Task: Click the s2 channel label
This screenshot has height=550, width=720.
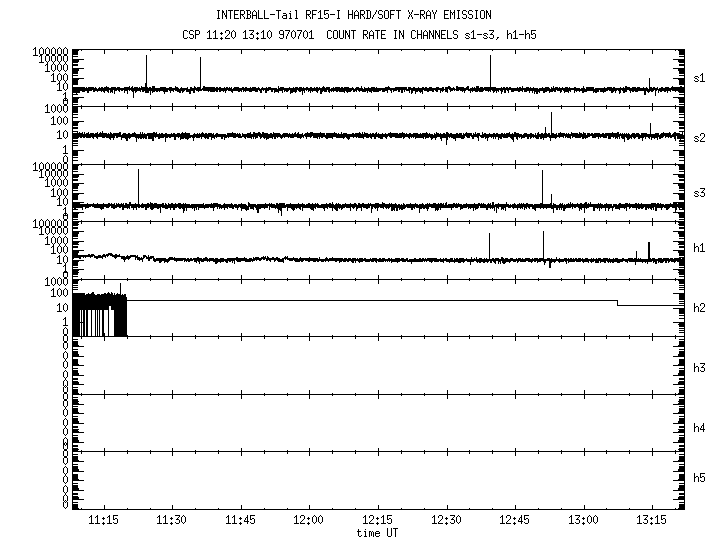Action: pyautogui.click(x=700, y=137)
